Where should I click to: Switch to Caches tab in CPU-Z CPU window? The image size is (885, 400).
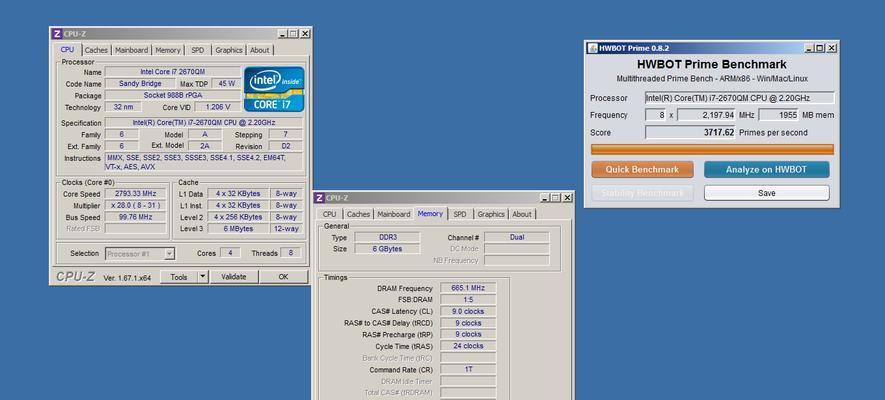coord(96,50)
